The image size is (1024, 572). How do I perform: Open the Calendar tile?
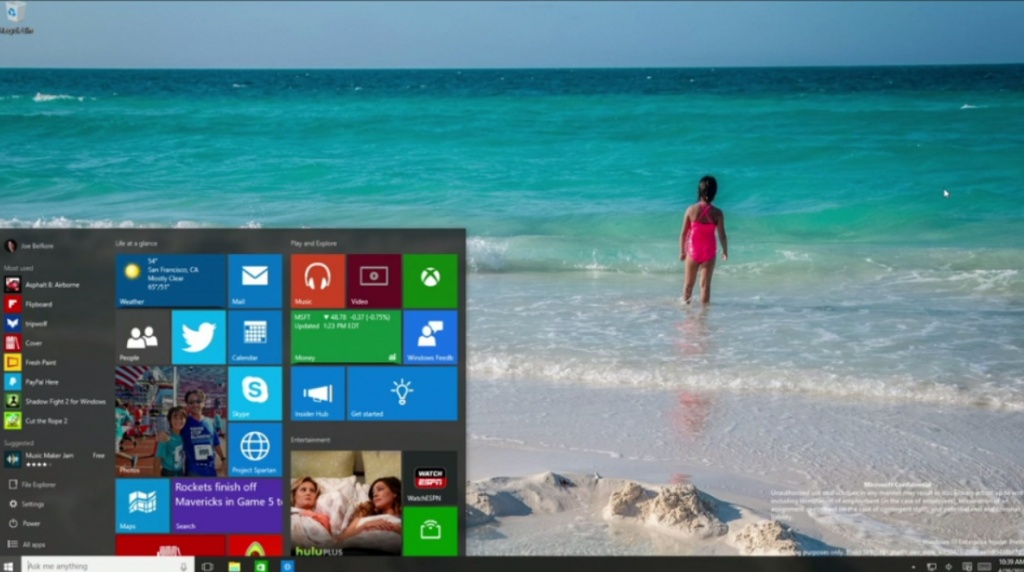255,337
